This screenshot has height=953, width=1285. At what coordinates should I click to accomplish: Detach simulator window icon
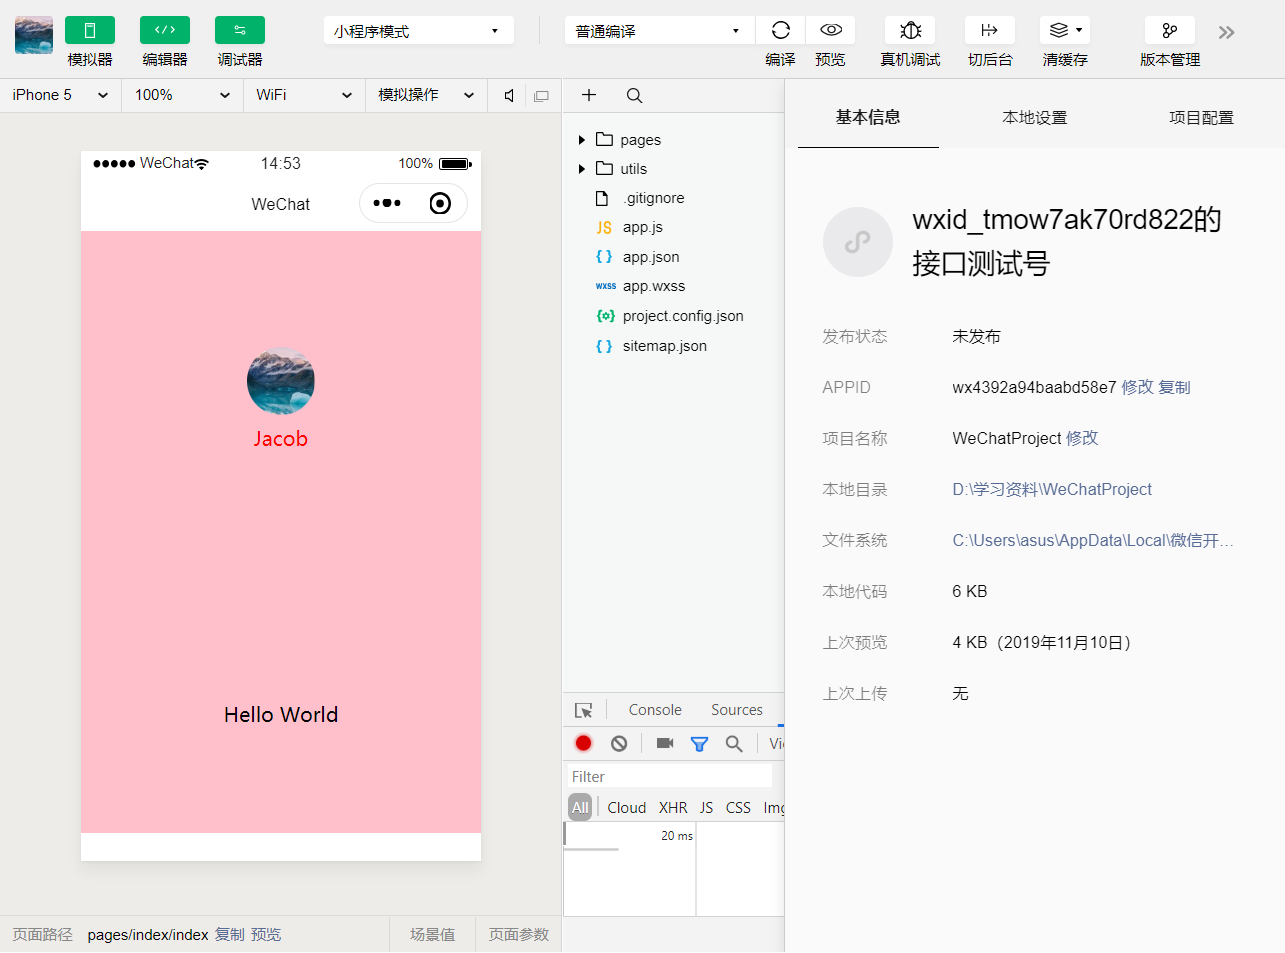point(542,96)
